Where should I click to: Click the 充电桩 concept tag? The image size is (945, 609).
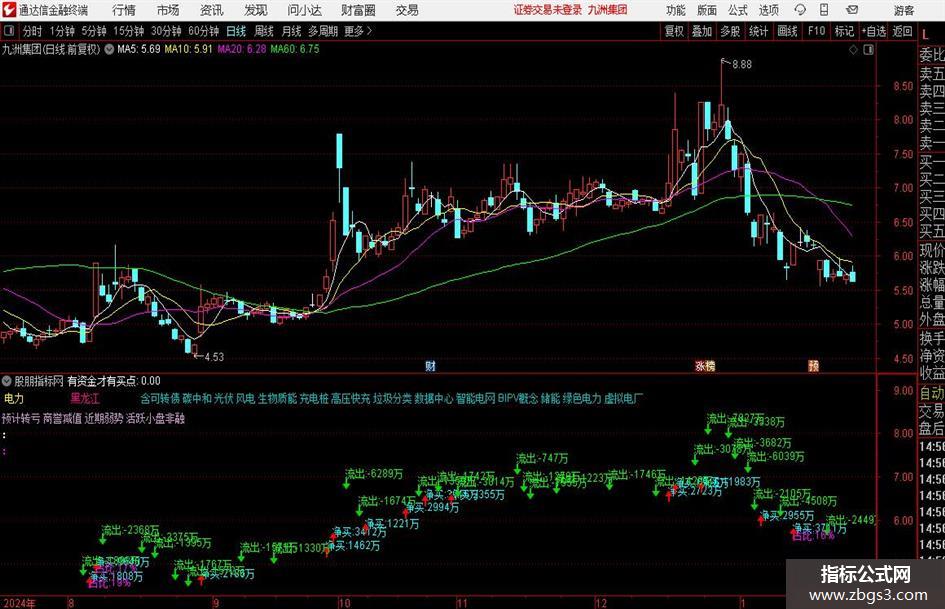pos(314,399)
